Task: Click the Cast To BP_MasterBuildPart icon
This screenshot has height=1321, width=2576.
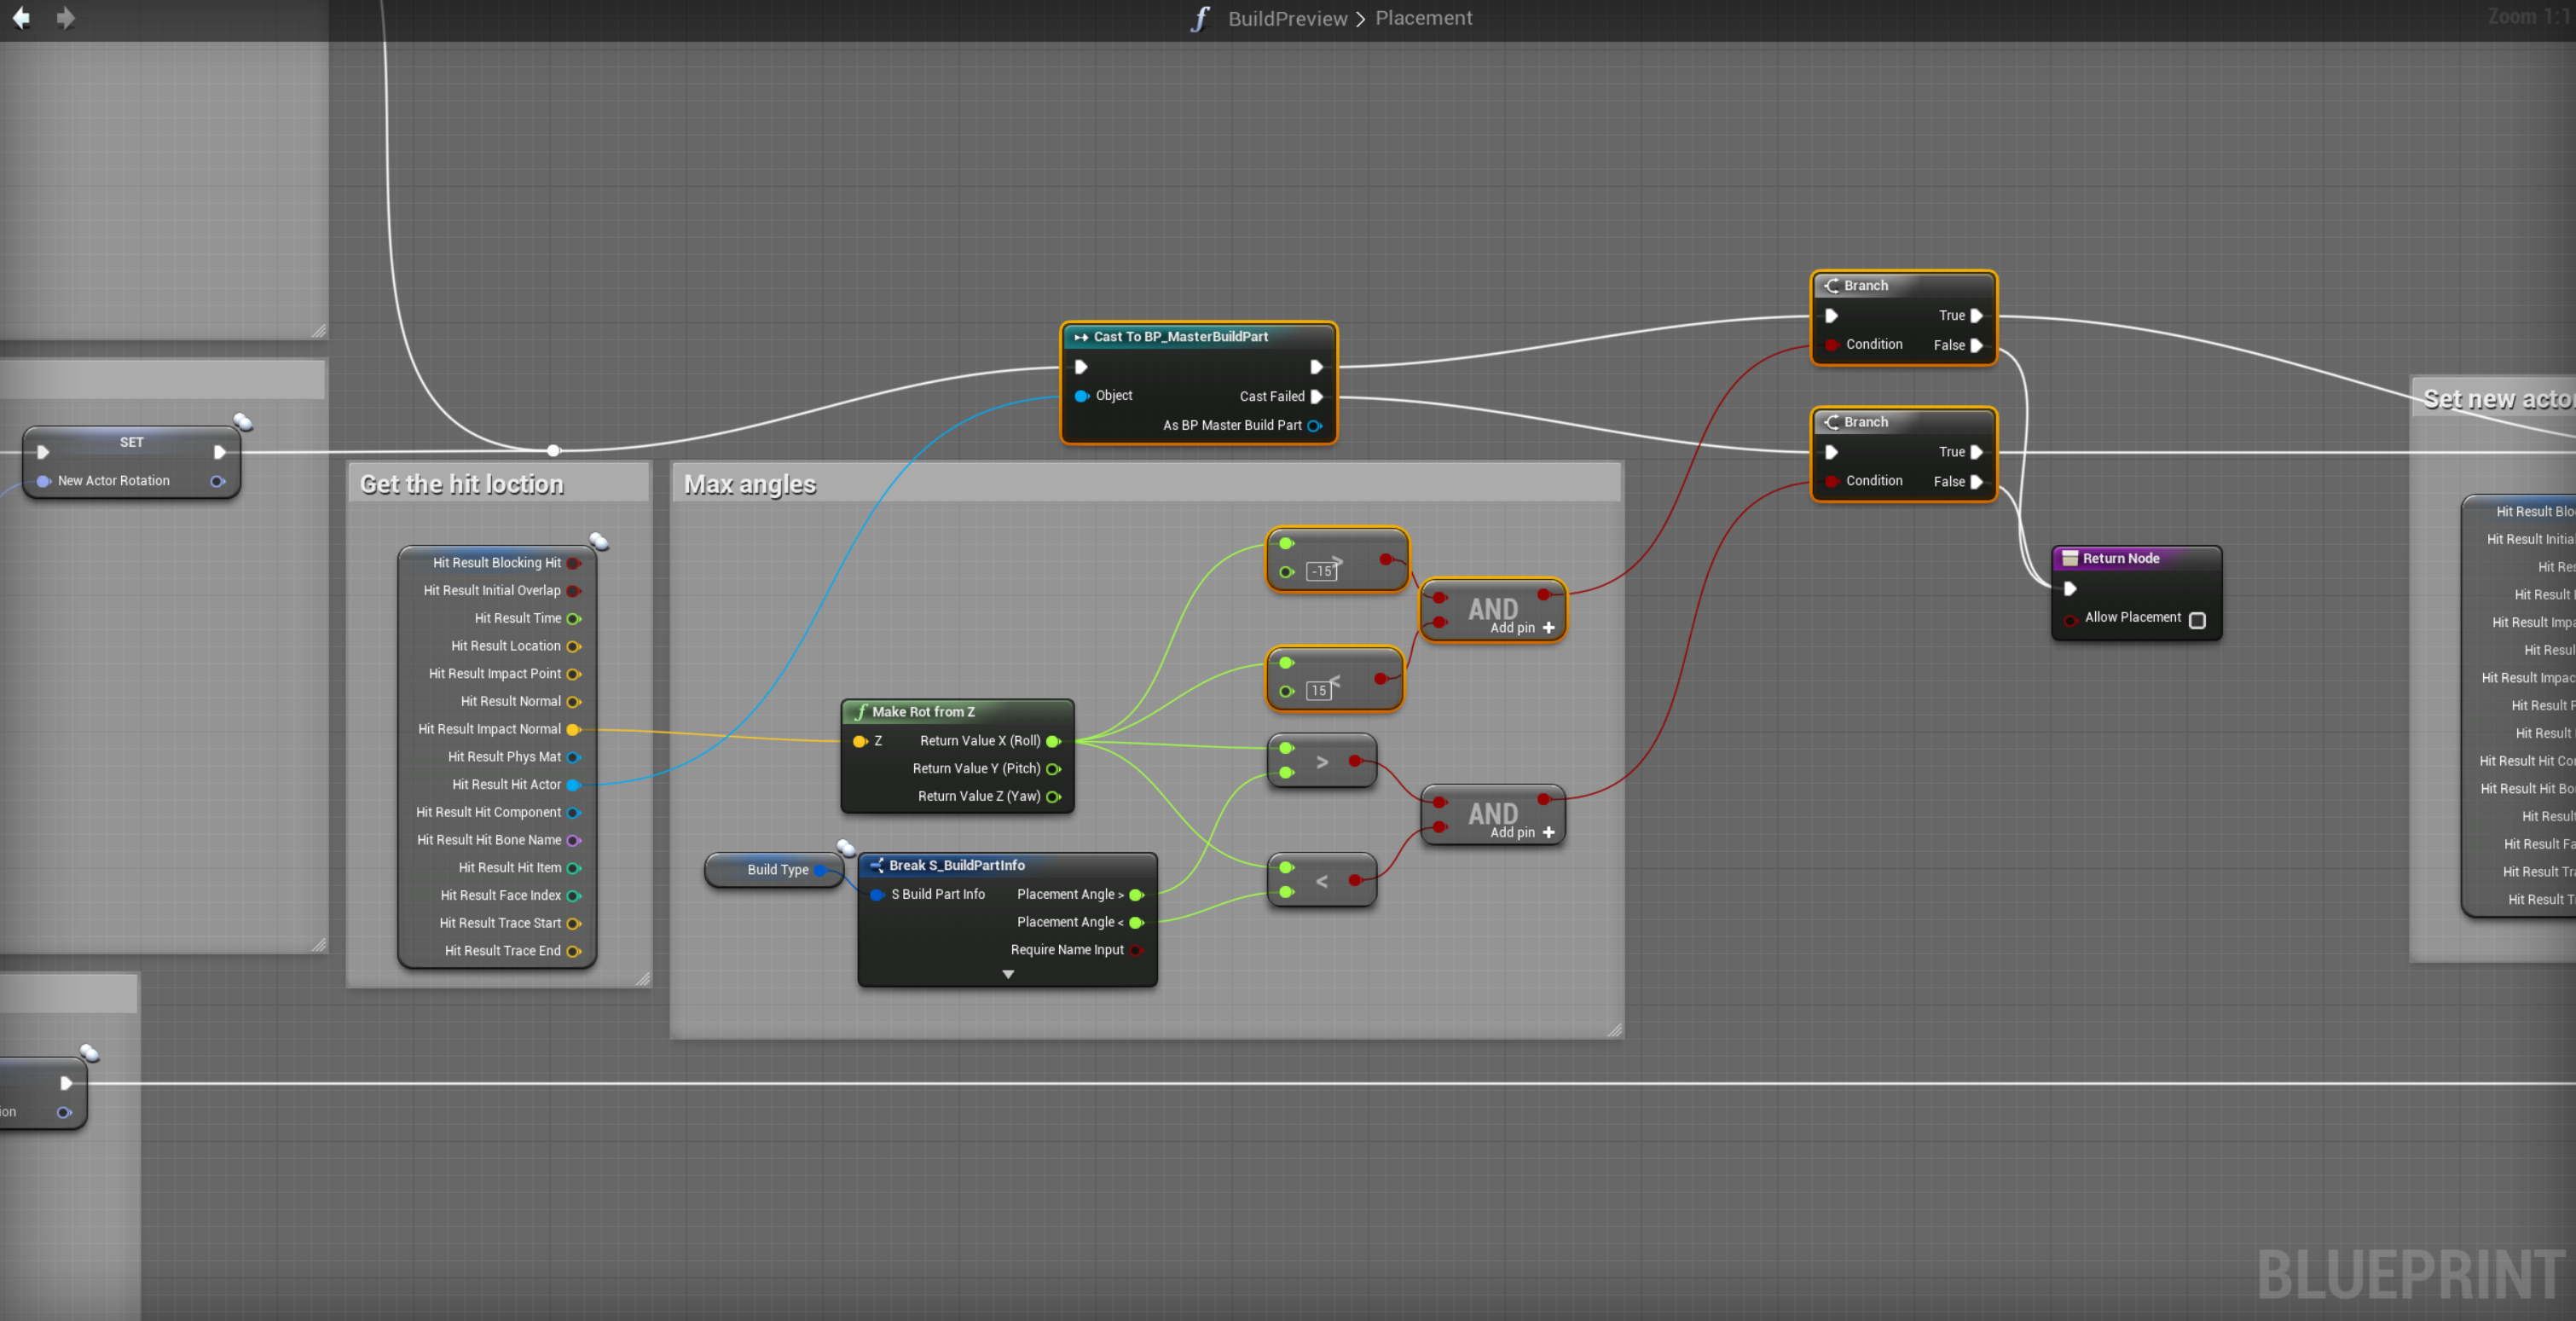Action: click(1081, 337)
